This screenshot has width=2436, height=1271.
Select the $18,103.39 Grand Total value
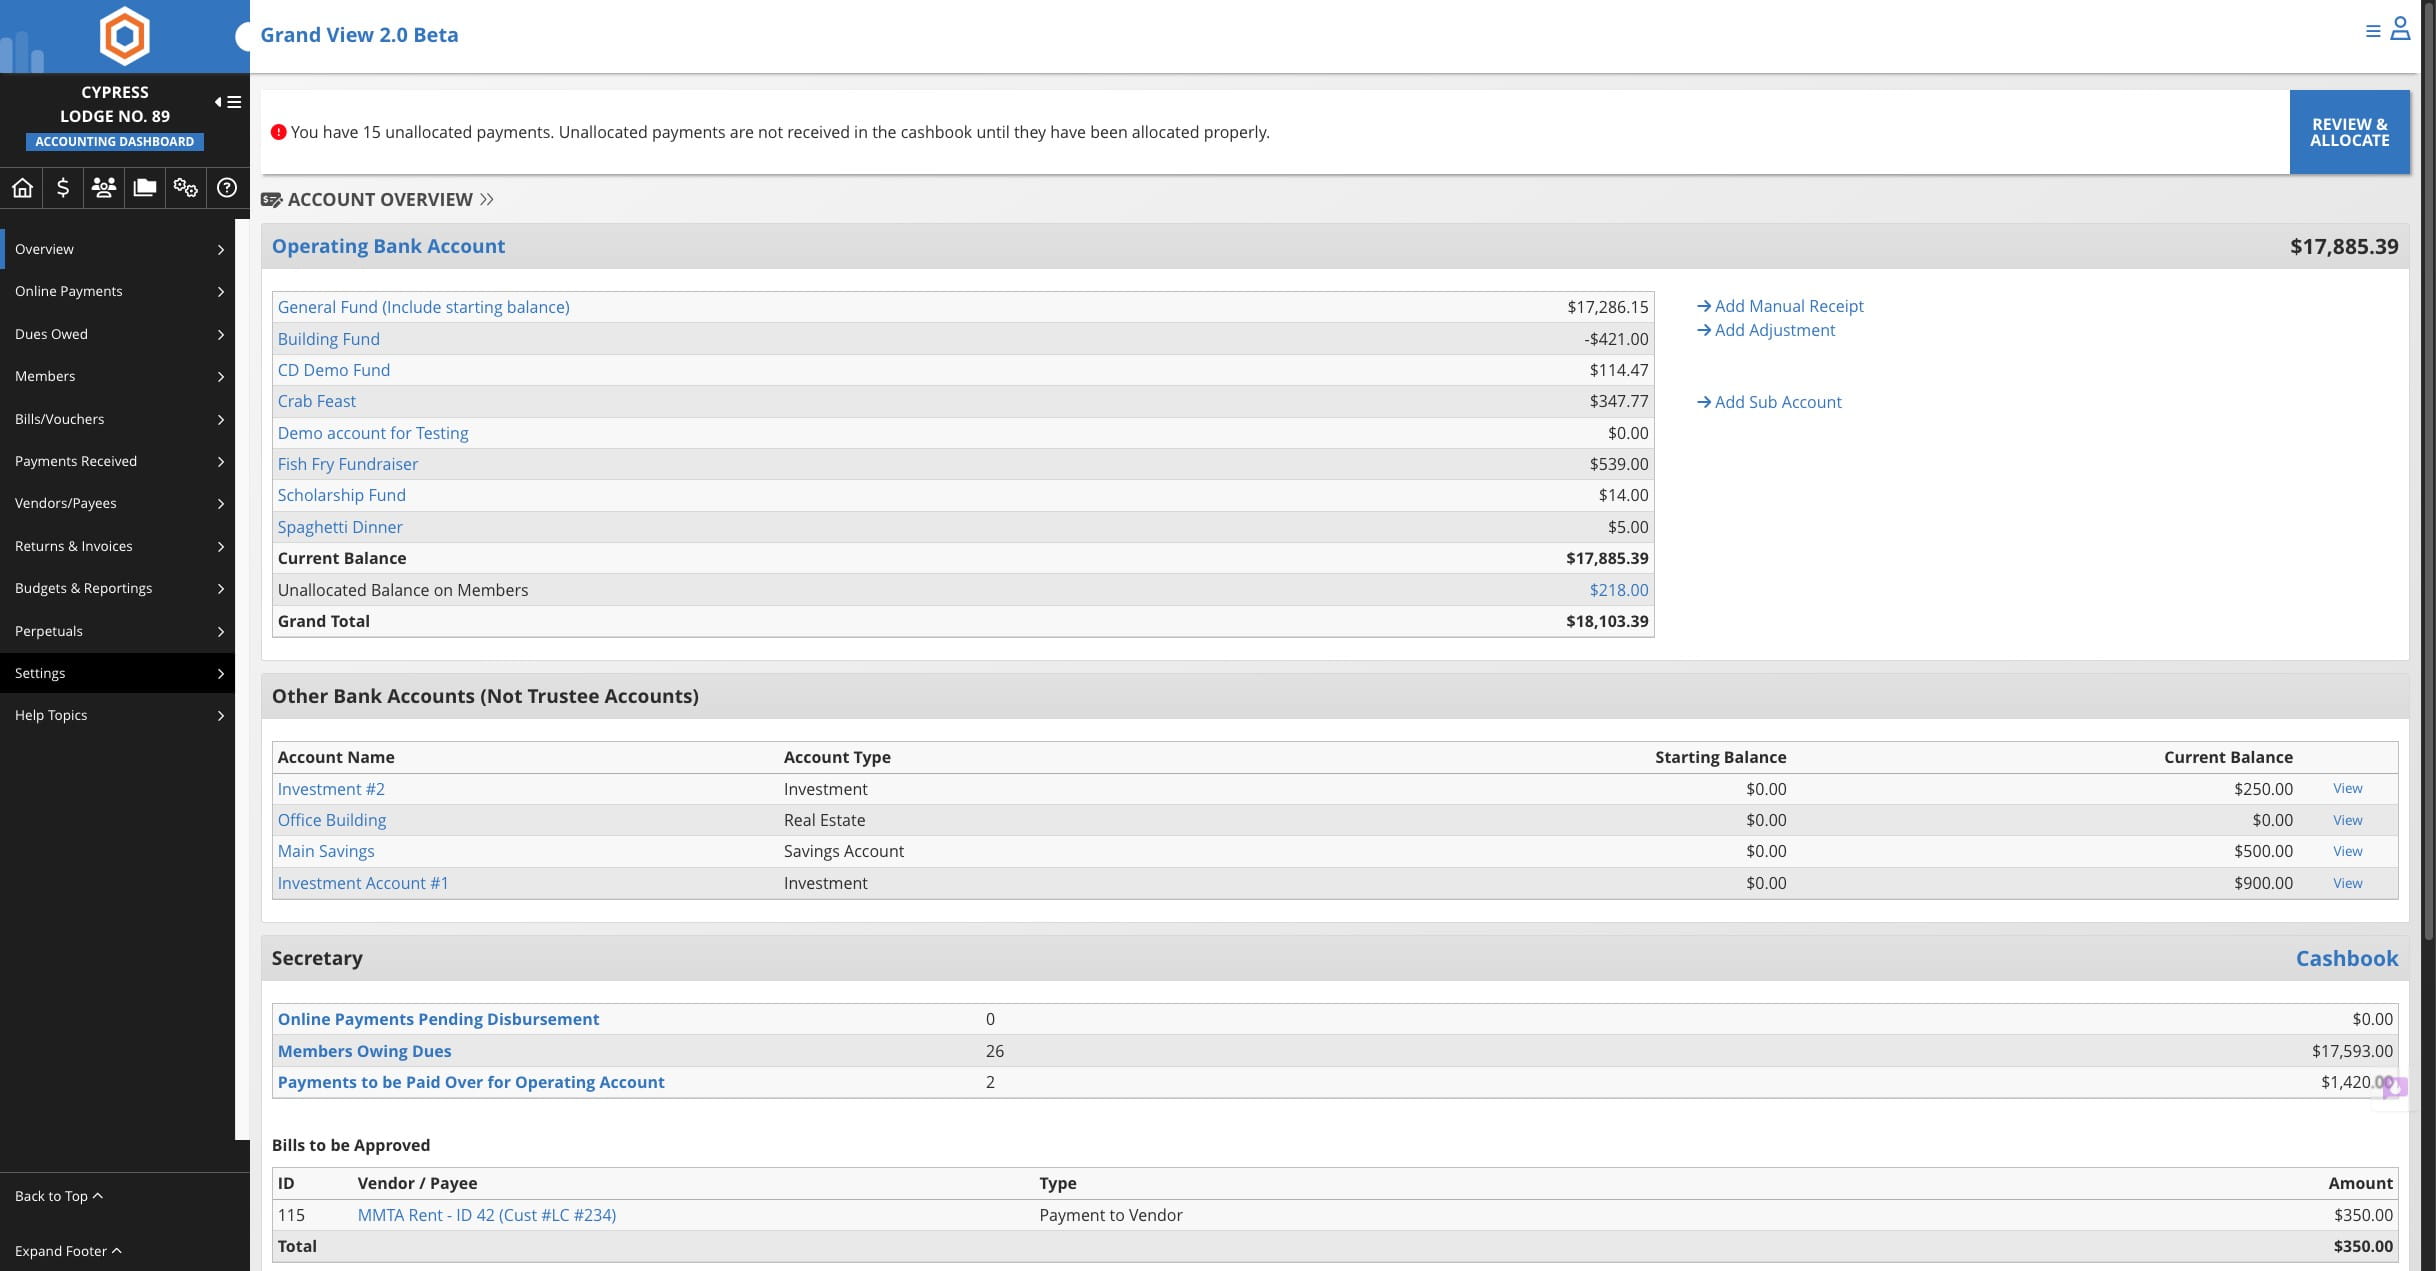coord(1607,621)
